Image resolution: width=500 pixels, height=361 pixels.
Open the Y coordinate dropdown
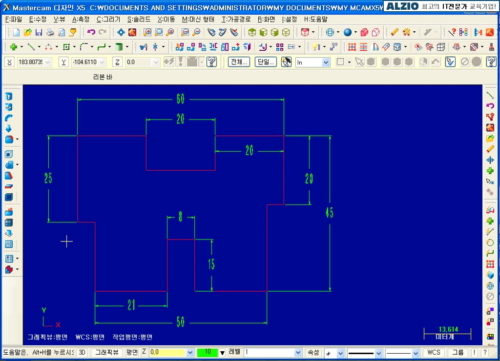coord(102,62)
